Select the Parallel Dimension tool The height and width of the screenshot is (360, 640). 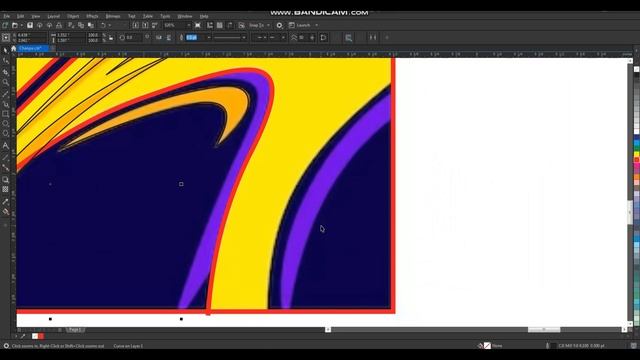[5, 157]
